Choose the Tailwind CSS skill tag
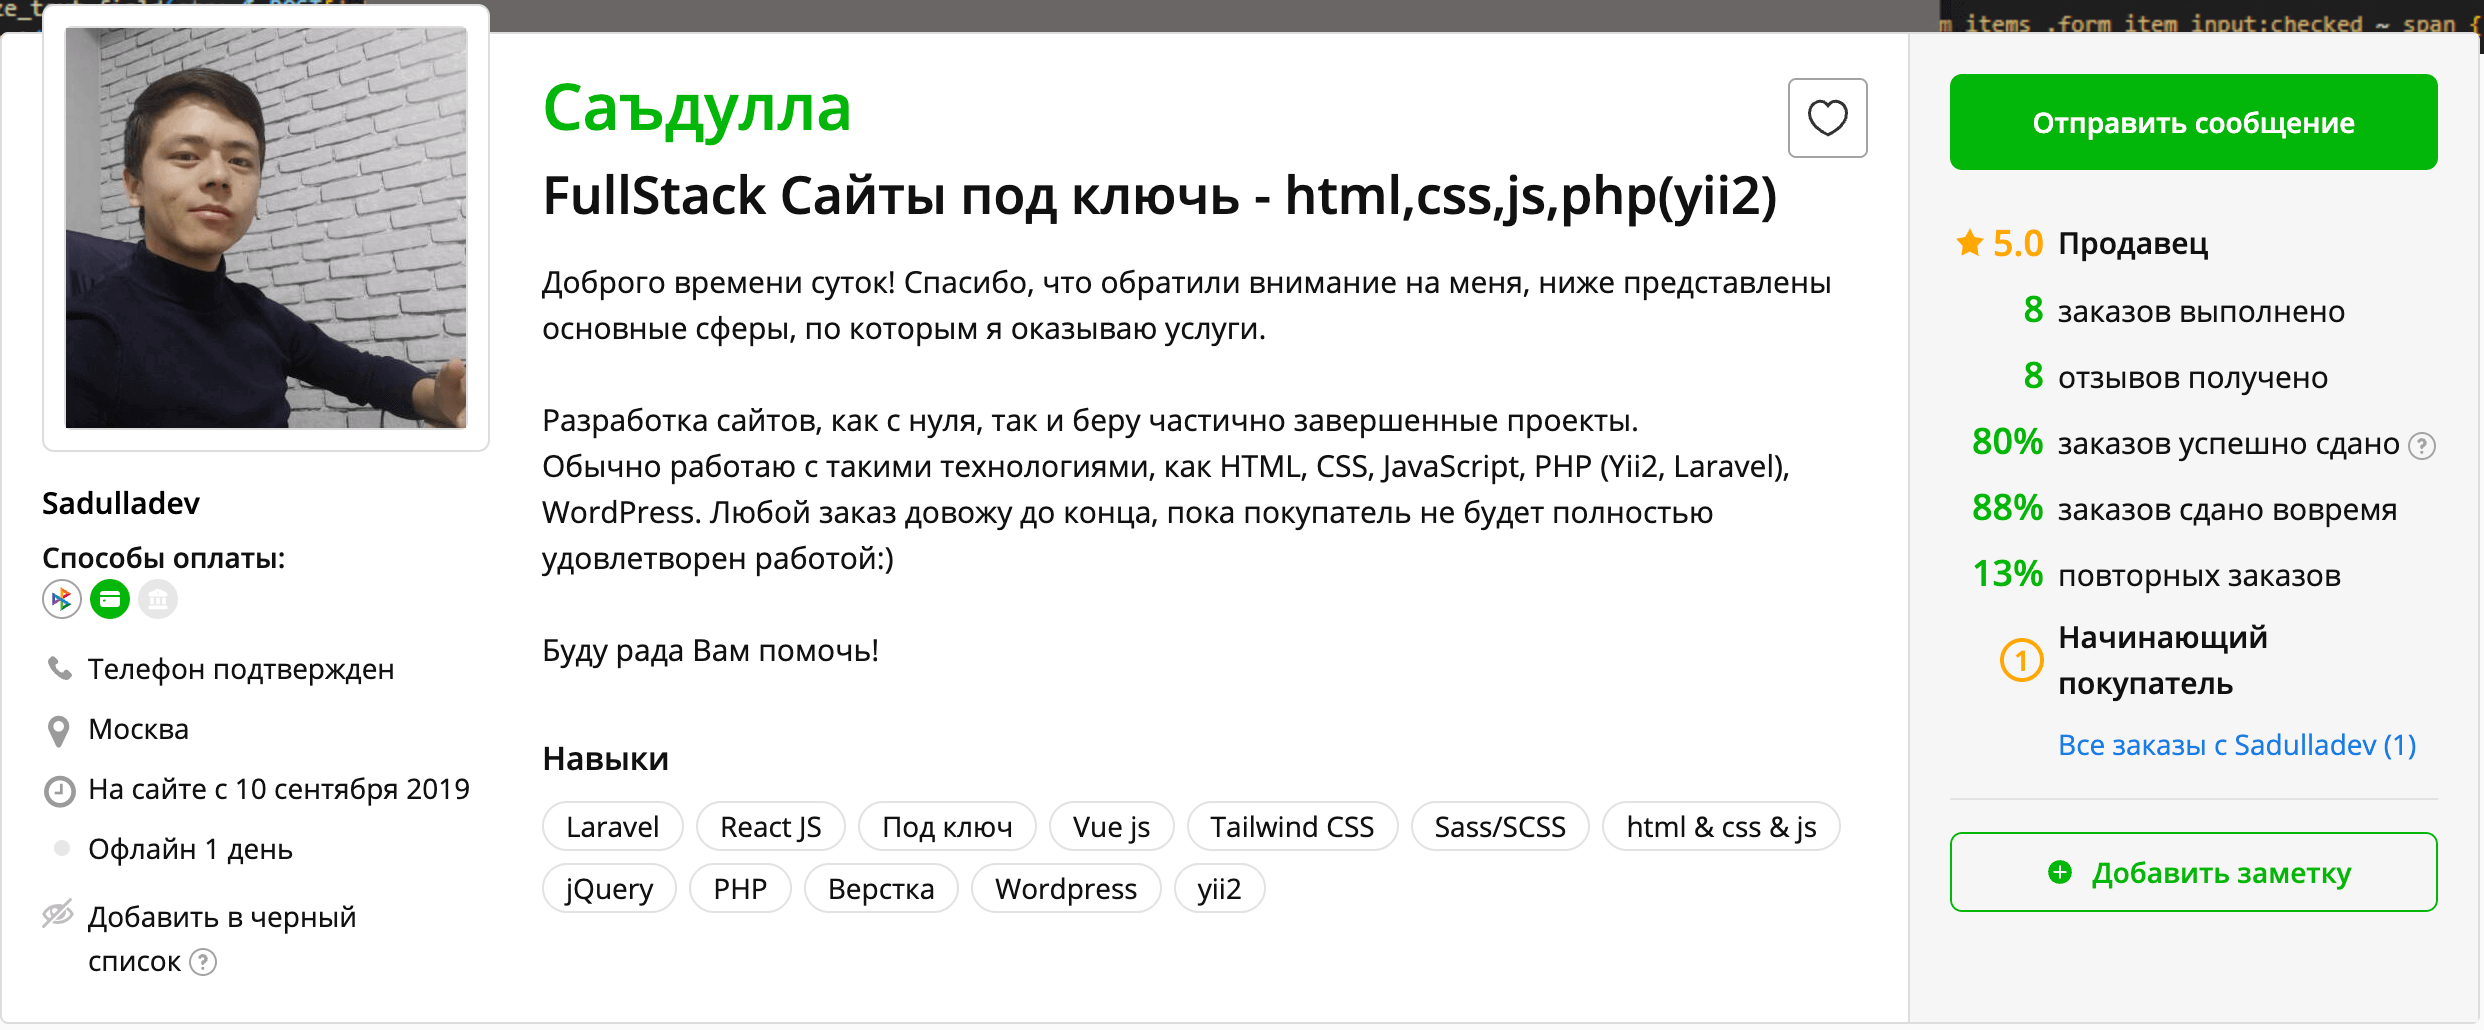The height and width of the screenshot is (1030, 2484). 1291,827
